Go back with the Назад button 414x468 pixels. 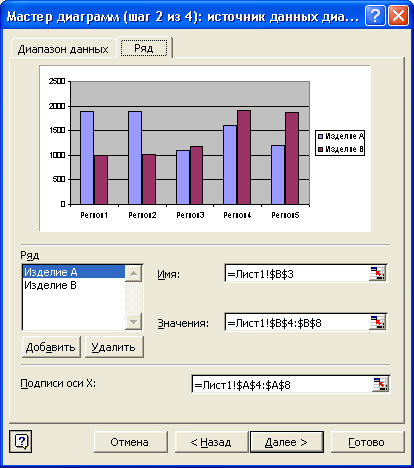[211, 442]
